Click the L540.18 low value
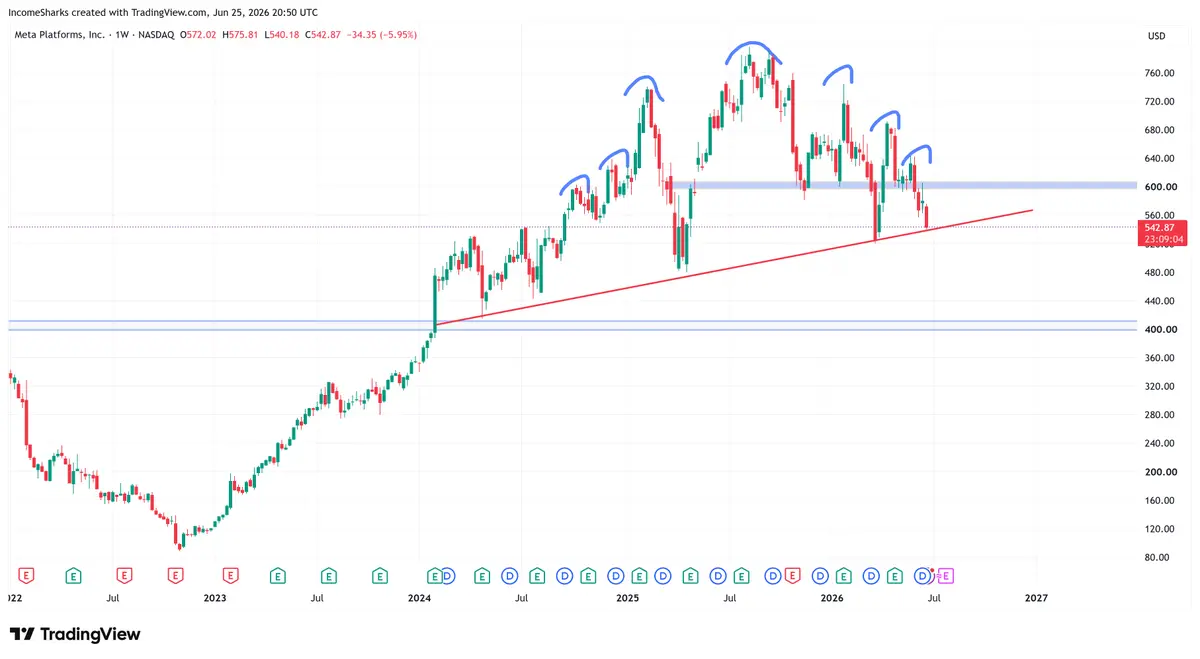 (x=282, y=35)
